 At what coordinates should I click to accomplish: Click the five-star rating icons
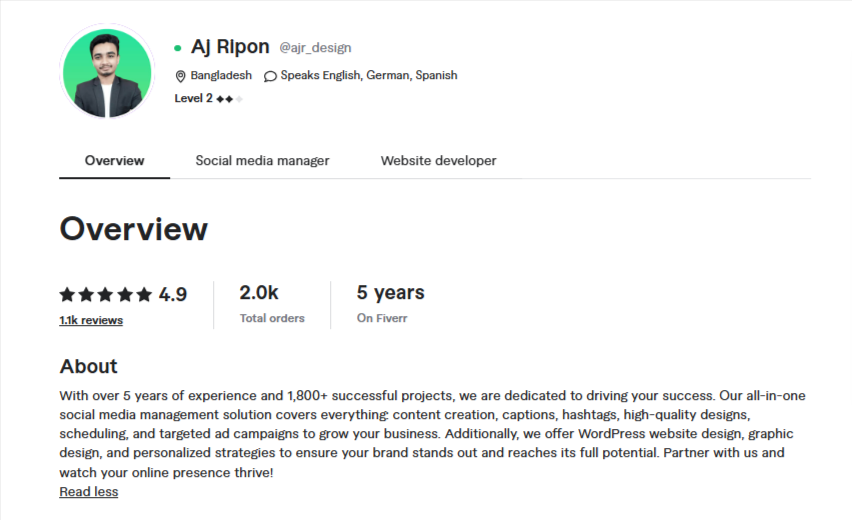(x=106, y=294)
